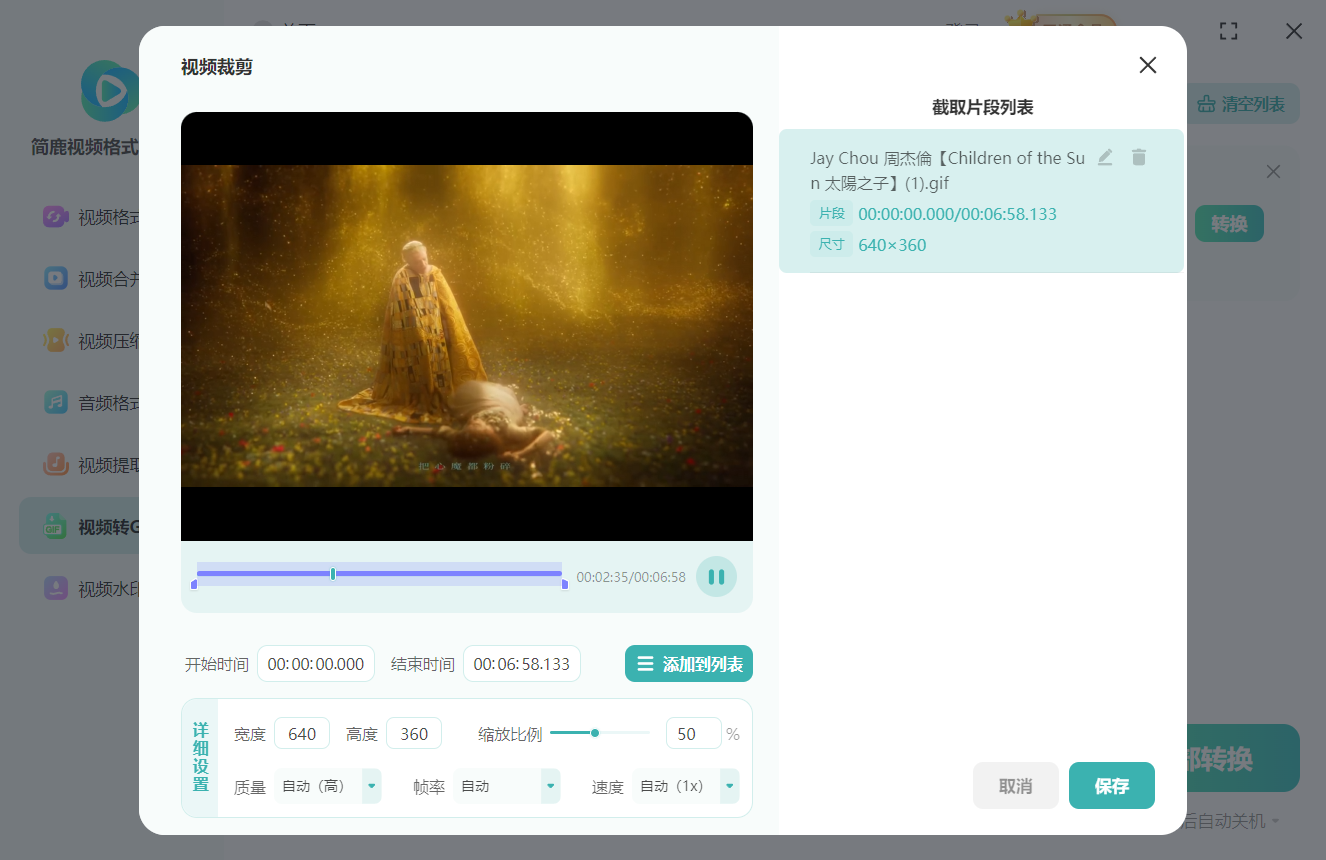
Task: Edit the GIF clip name with pencil icon
Action: (1105, 157)
